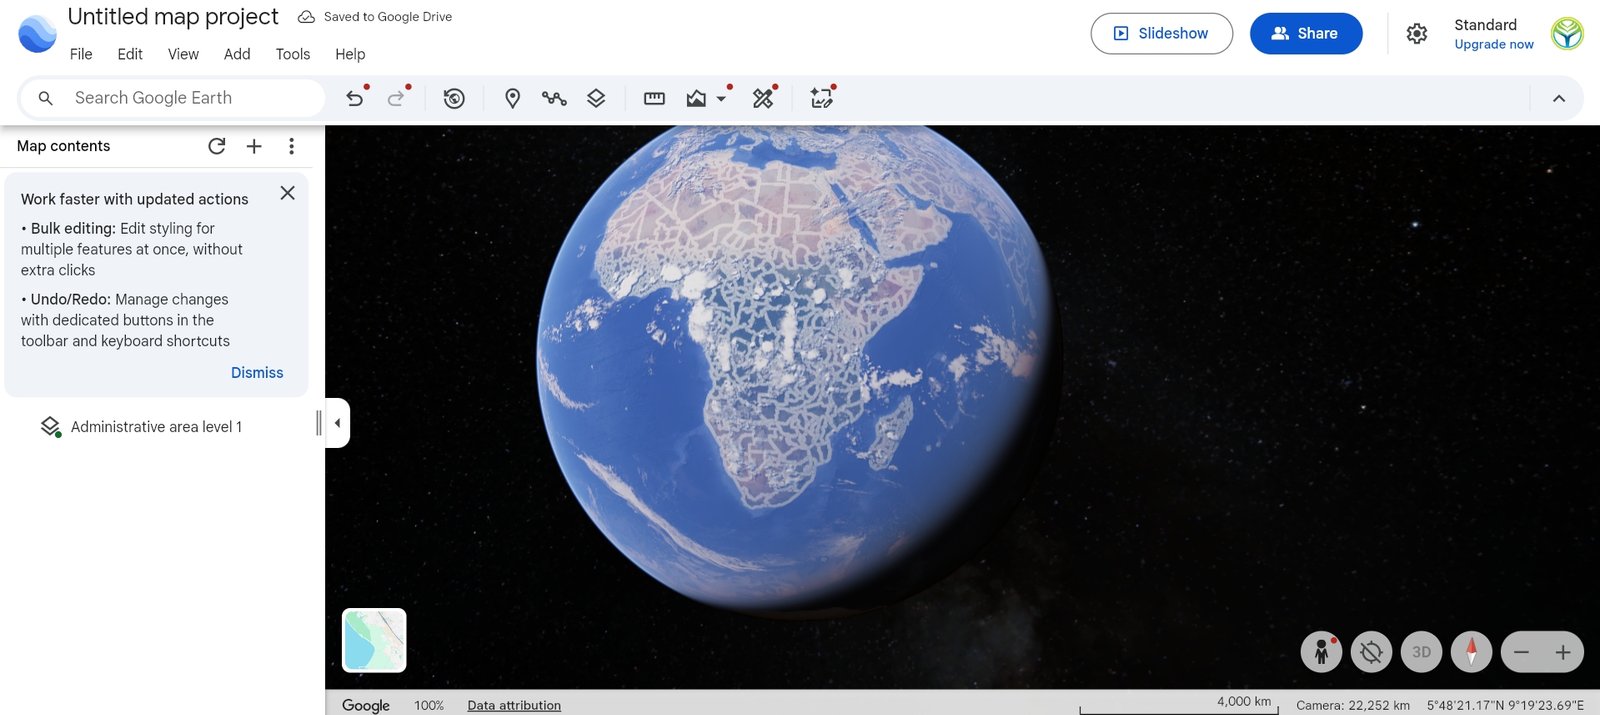Viewport: 1600px width, 715px height.
Task: Open the Help menu
Action: (350, 54)
